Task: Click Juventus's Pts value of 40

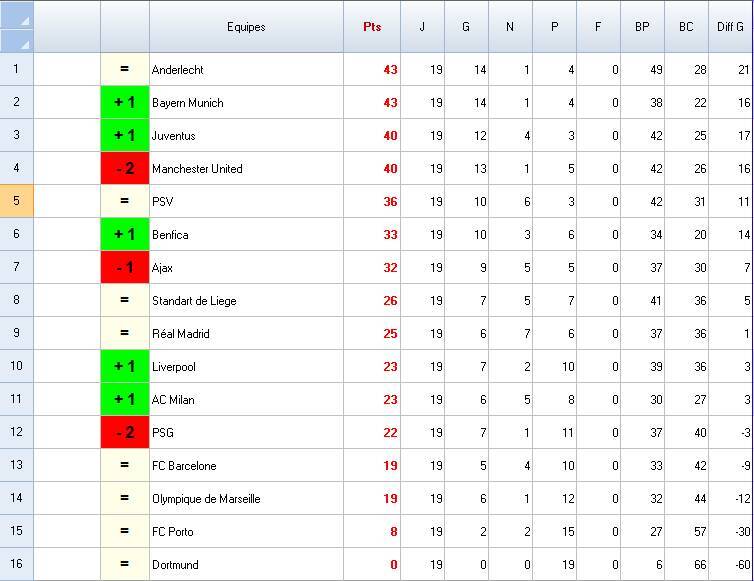Action: click(372, 135)
